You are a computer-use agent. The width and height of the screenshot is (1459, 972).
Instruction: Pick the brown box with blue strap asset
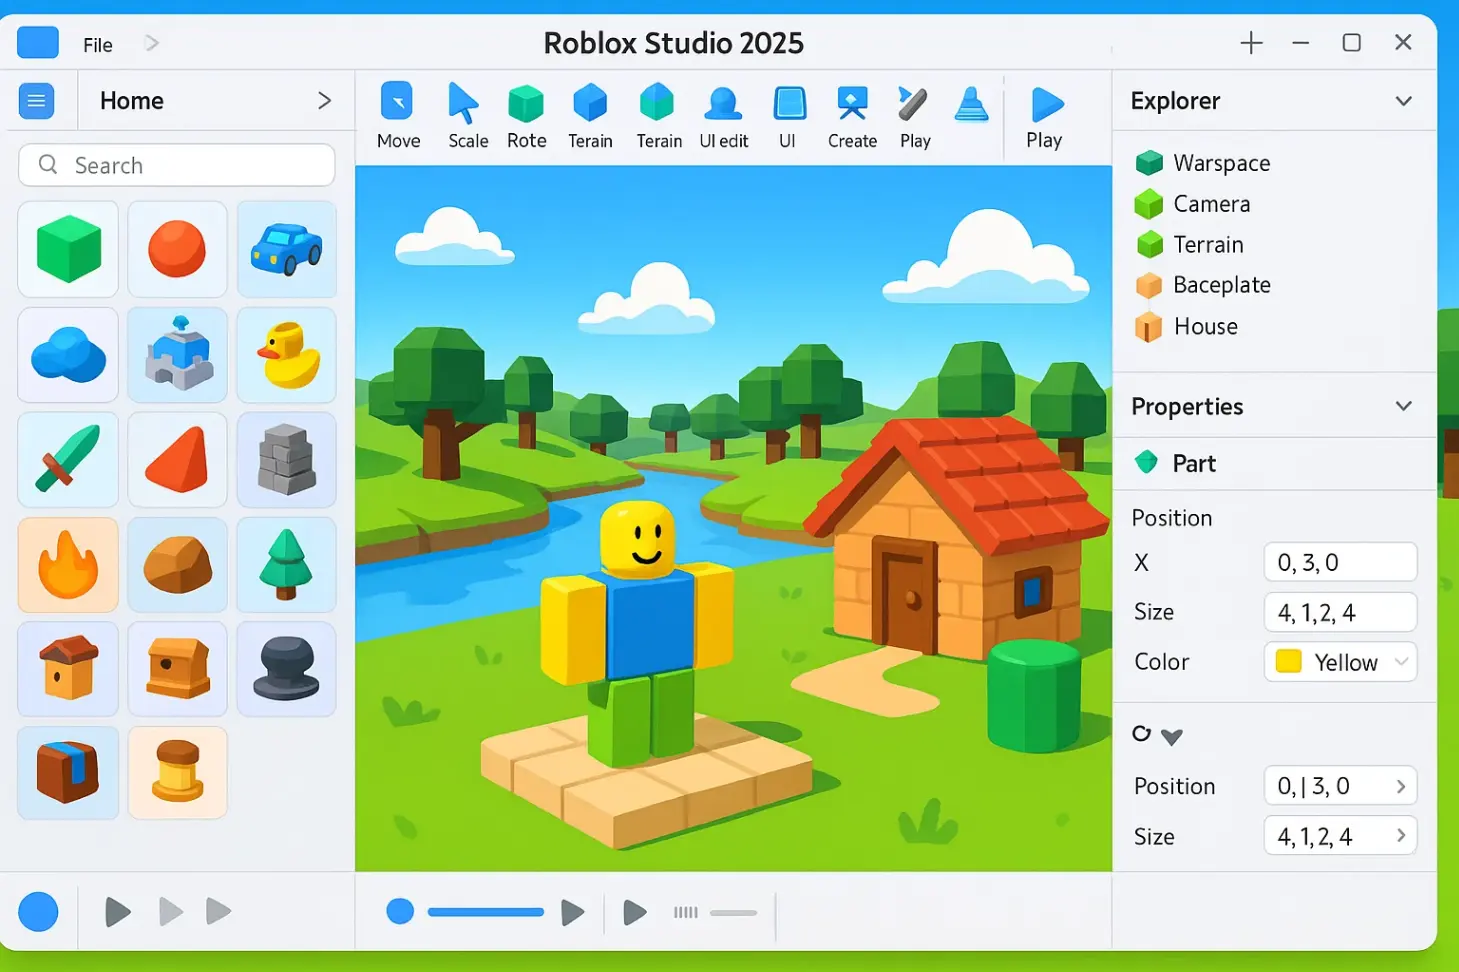(68, 773)
